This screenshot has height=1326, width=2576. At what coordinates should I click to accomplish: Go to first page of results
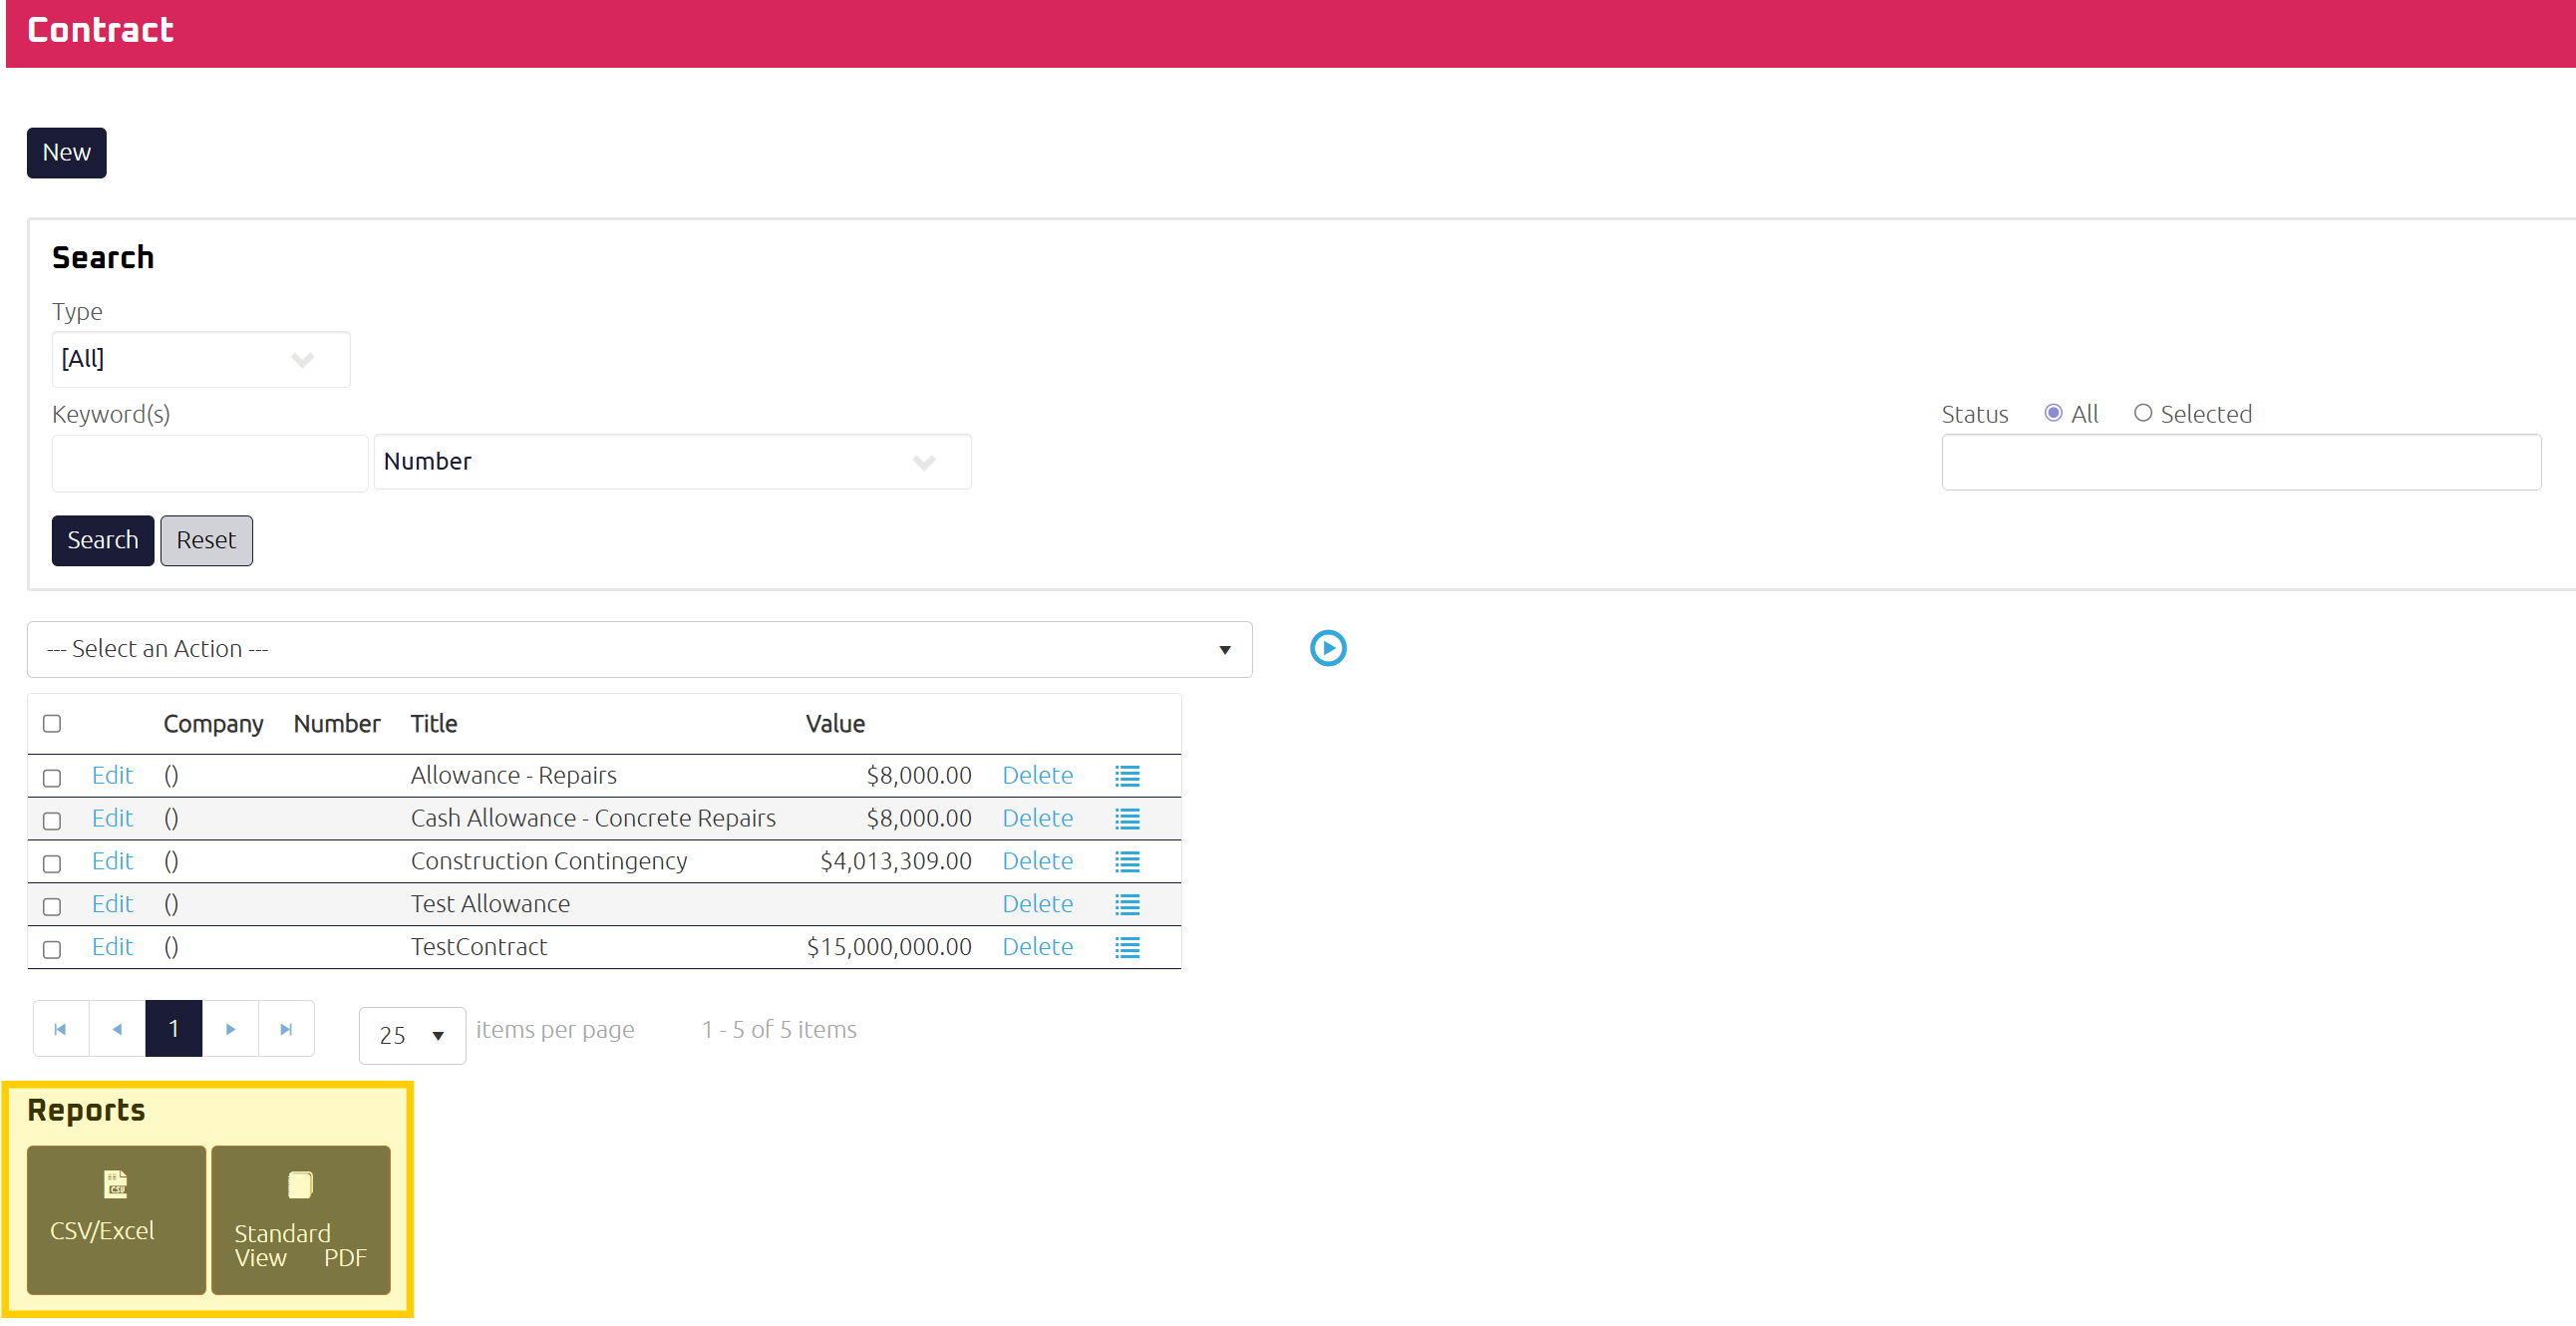tap(61, 1029)
